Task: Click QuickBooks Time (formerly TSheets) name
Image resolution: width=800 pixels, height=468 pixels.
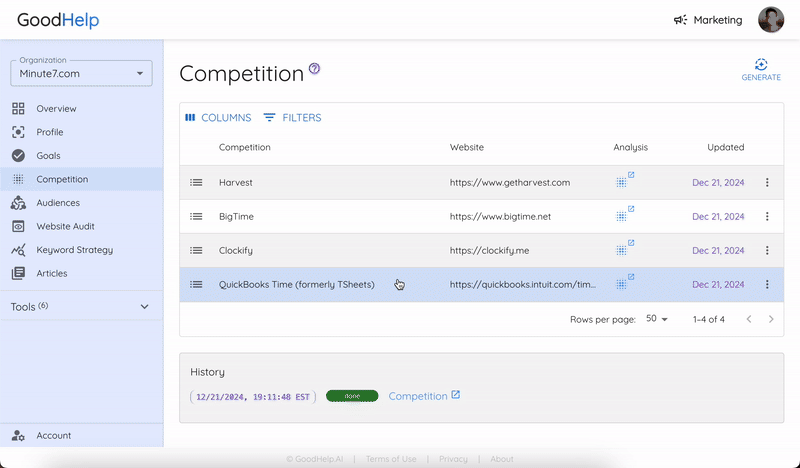Action: coord(296,284)
